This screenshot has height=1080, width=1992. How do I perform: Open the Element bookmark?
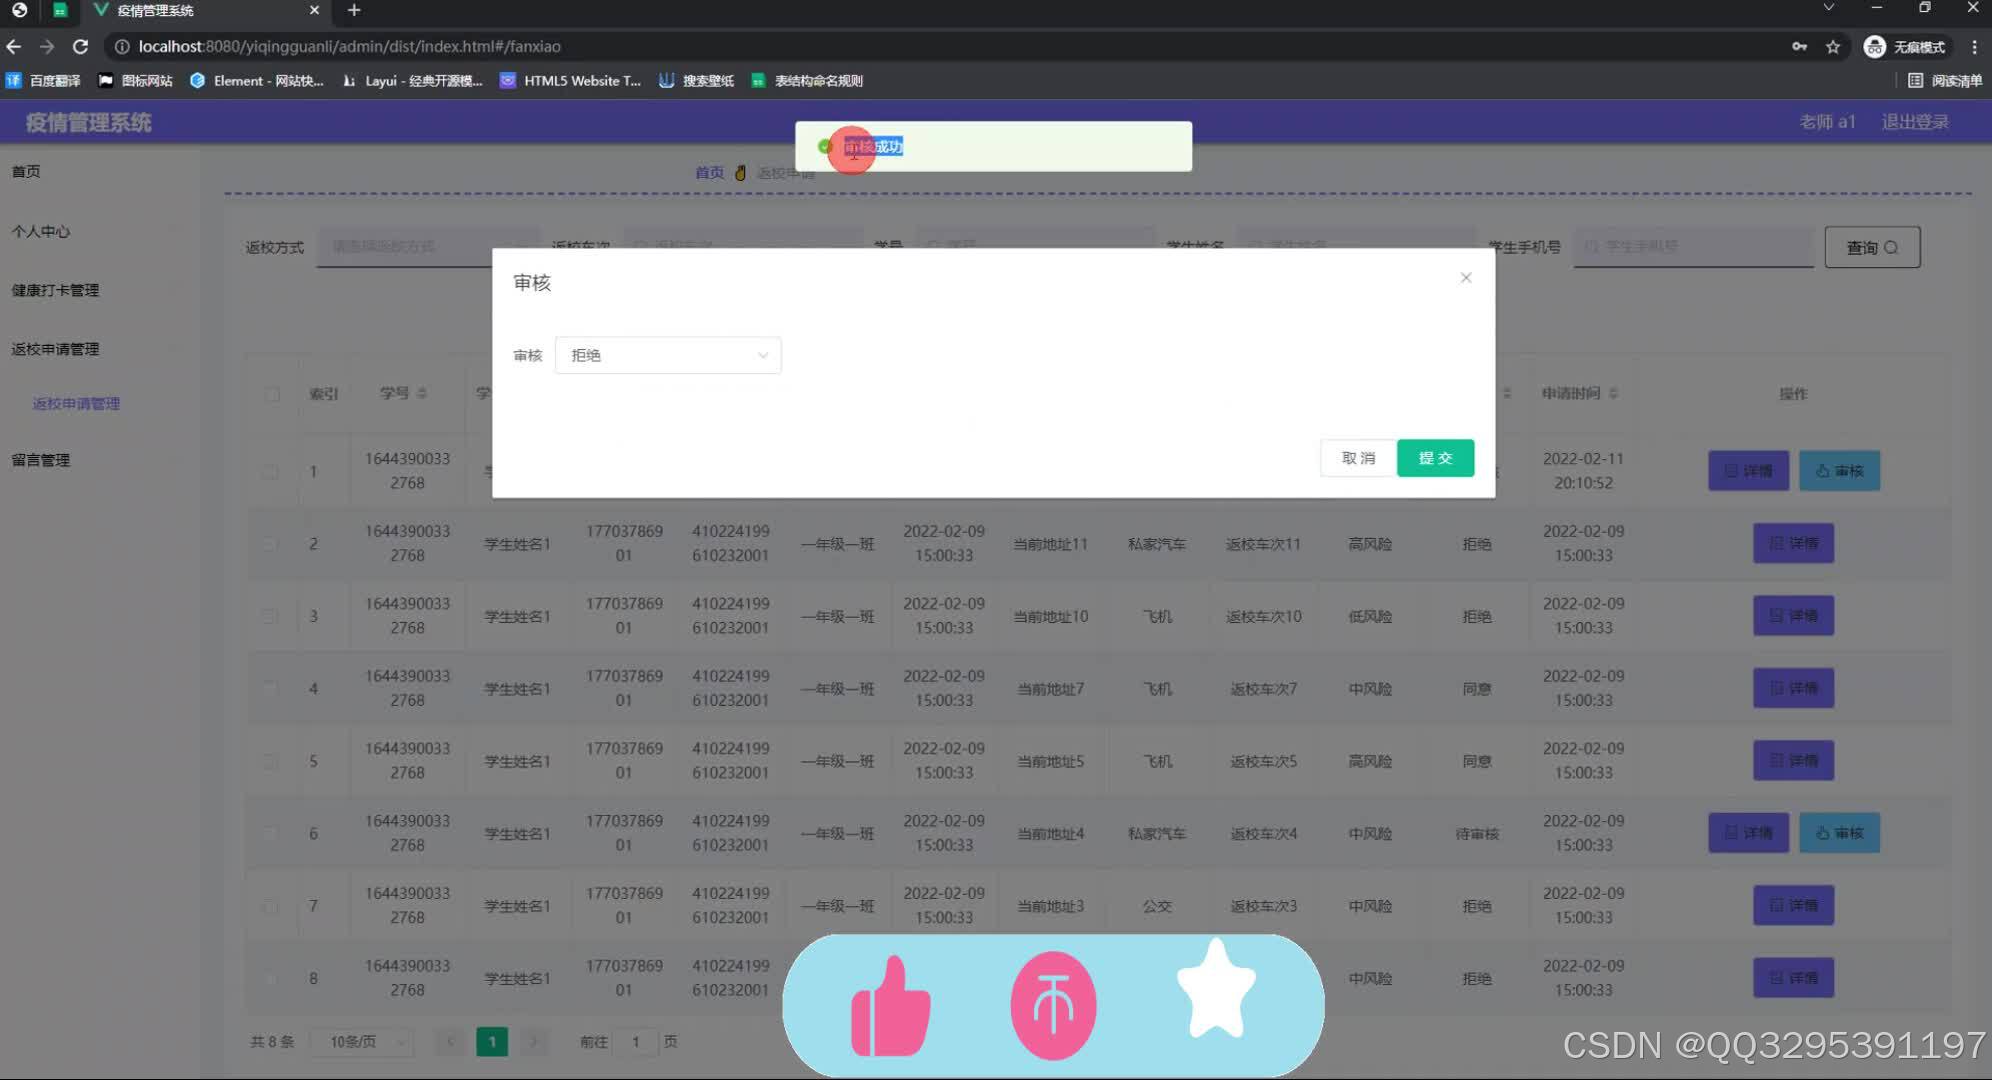coord(256,81)
